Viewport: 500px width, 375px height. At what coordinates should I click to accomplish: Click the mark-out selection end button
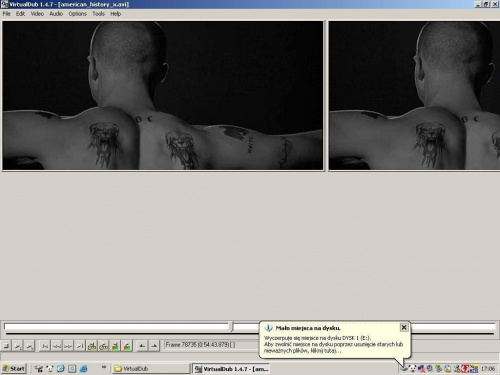[154, 346]
